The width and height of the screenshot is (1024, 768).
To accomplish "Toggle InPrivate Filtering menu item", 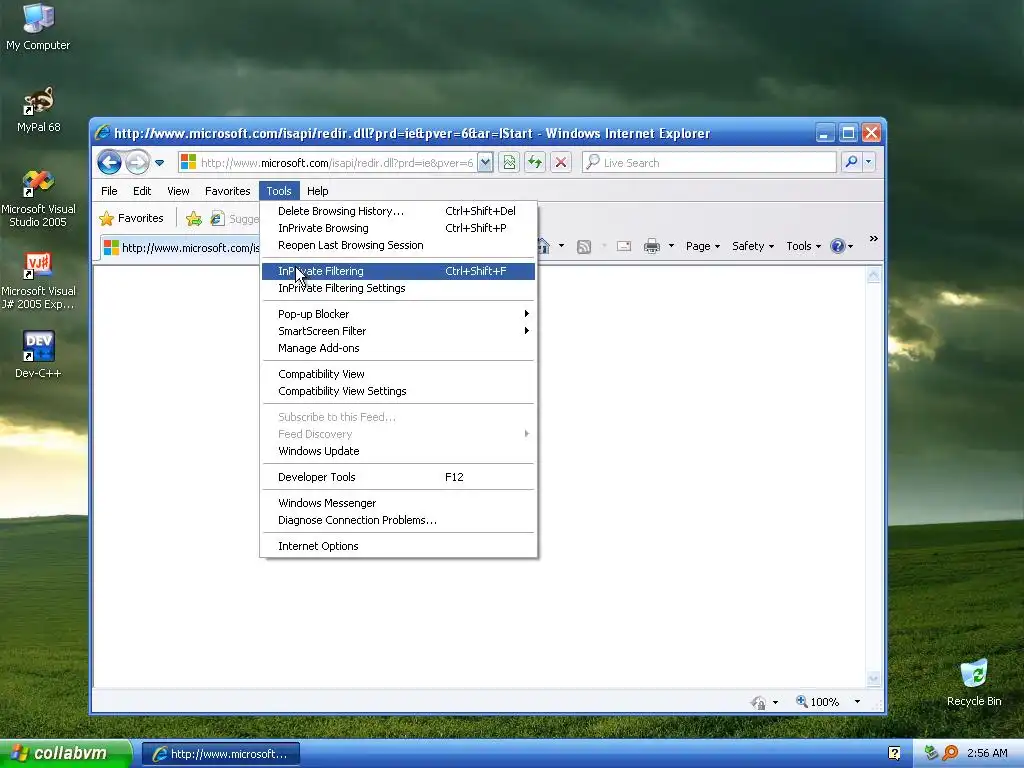I will 398,271.
